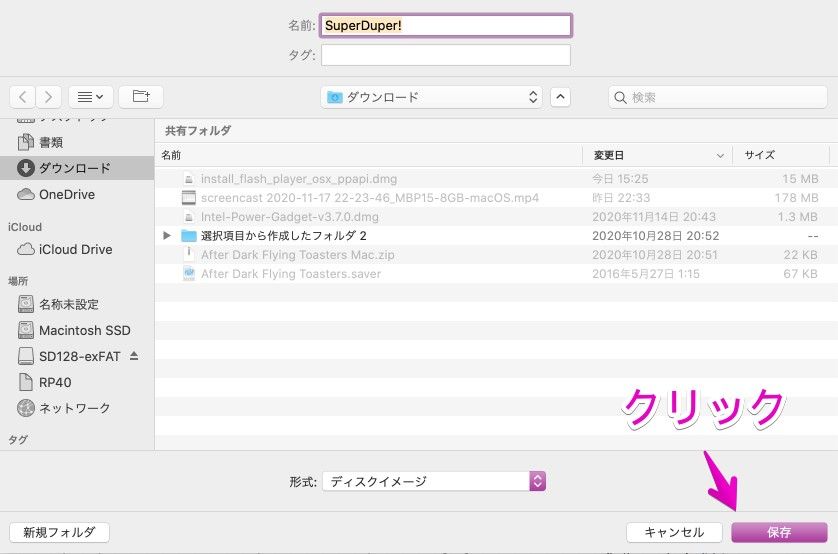The width and height of the screenshot is (838, 554).
Task: Click the iCloud Drive cloud icon
Action: coord(26,249)
